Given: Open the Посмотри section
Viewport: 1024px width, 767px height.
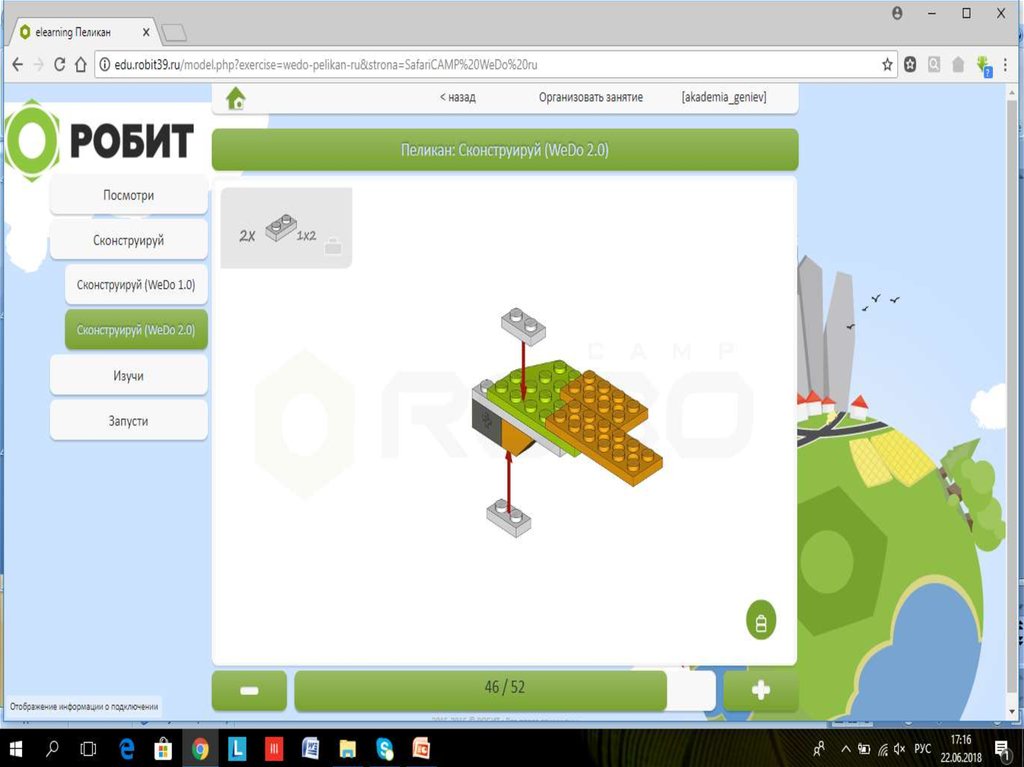Looking at the screenshot, I should 129,195.
